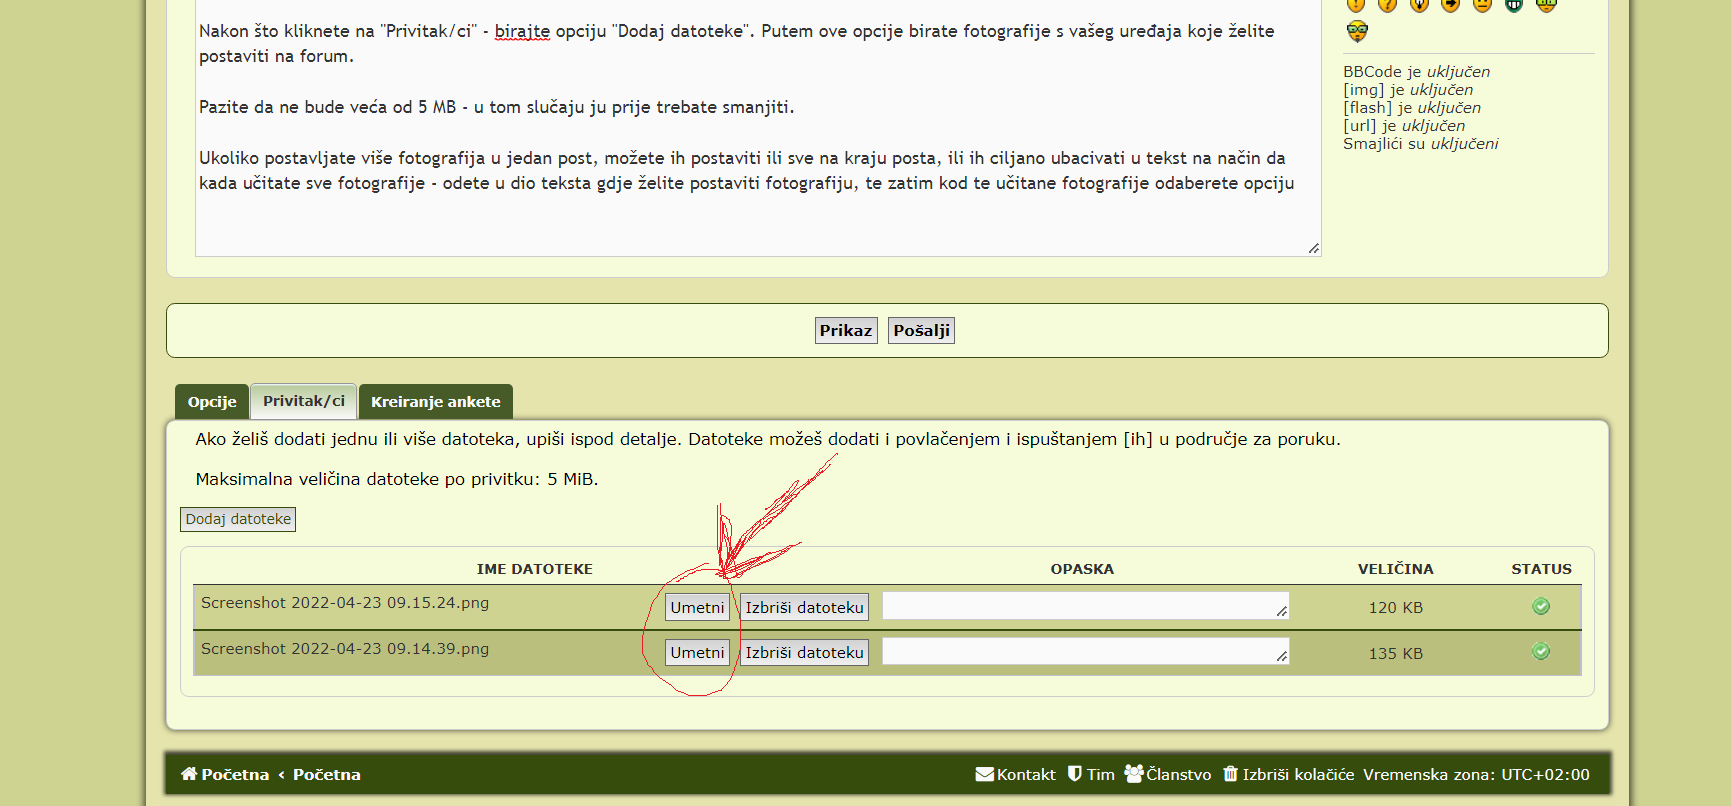Click the Dodaj datoteke button
This screenshot has height=806, width=1731.
click(238, 519)
